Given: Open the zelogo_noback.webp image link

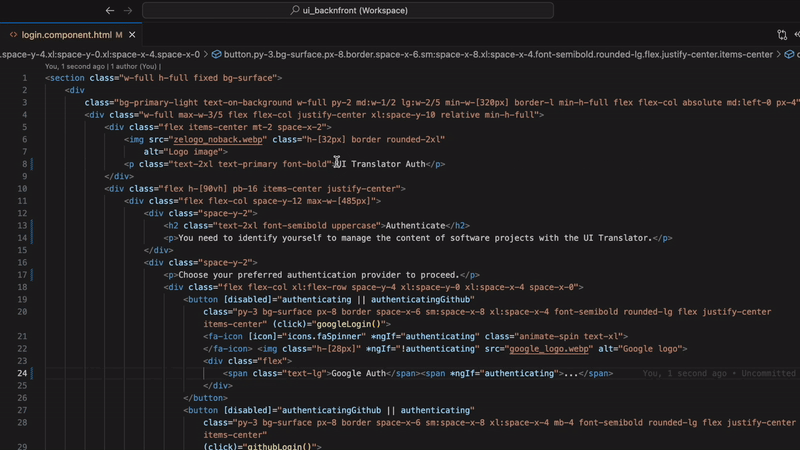Looking at the screenshot, I should click(x=218, y=139).
